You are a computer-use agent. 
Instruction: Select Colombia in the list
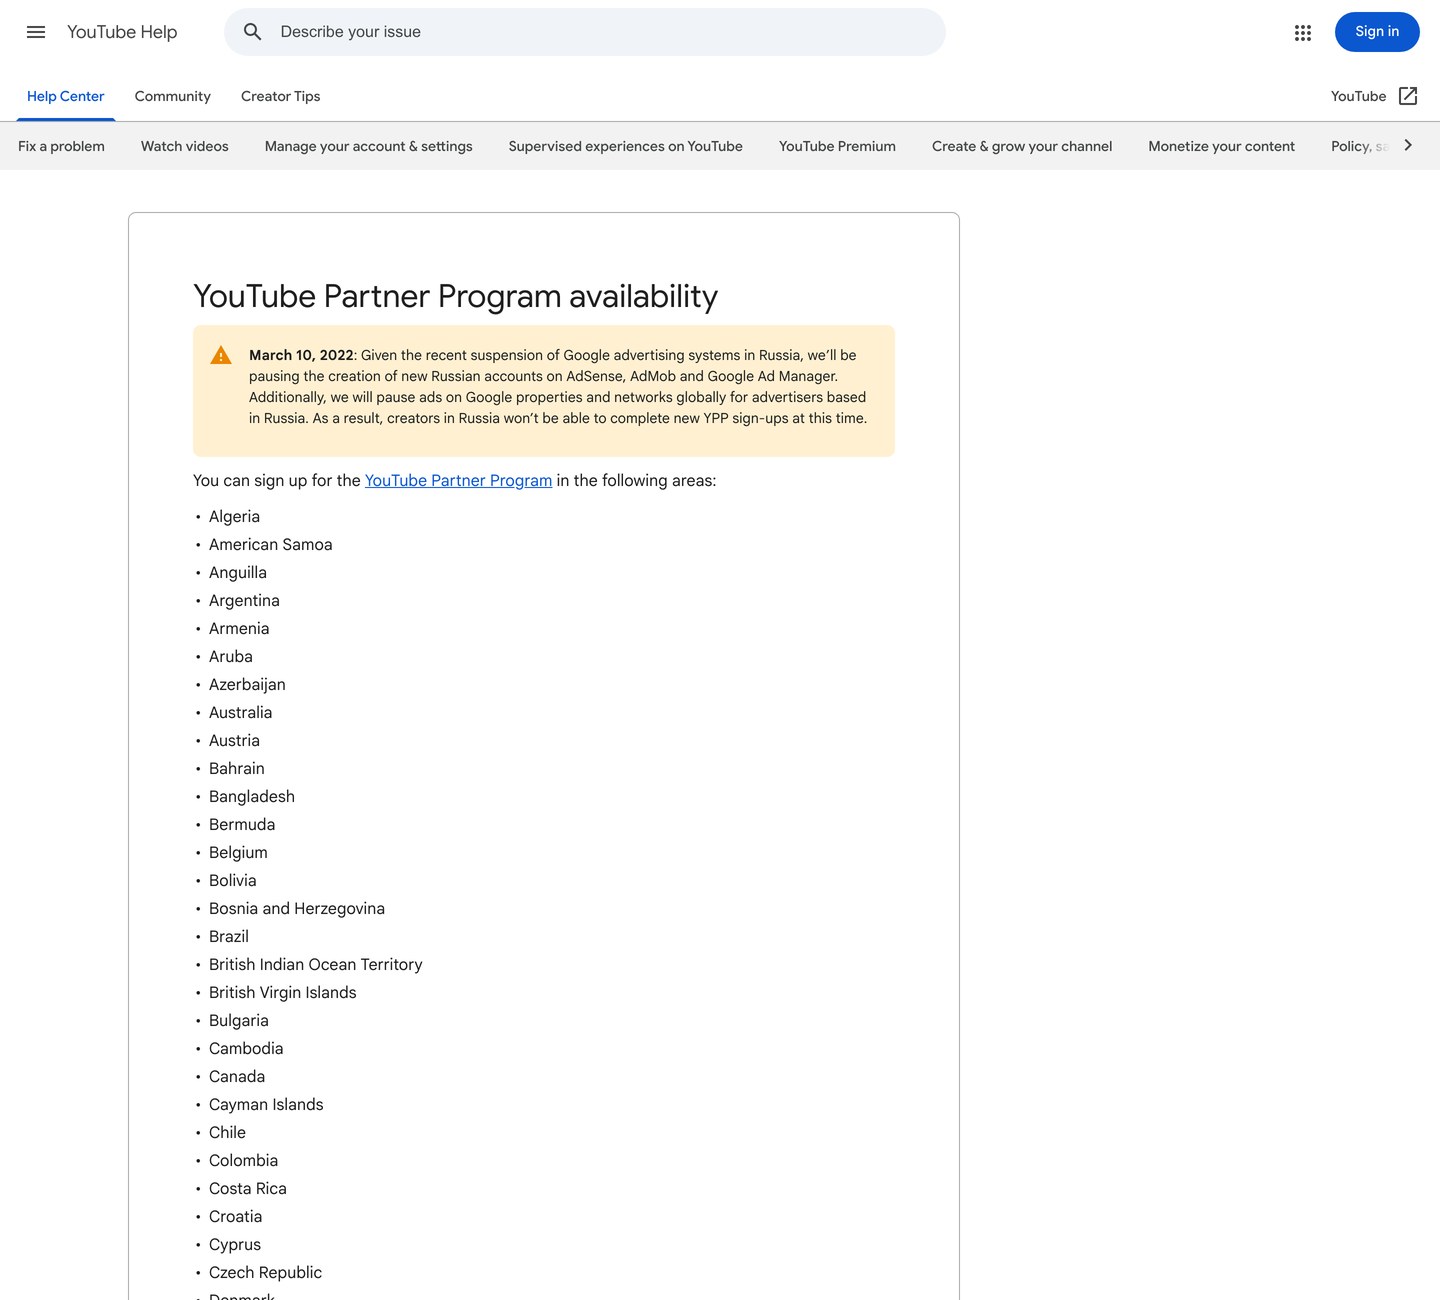point(243,1160)
